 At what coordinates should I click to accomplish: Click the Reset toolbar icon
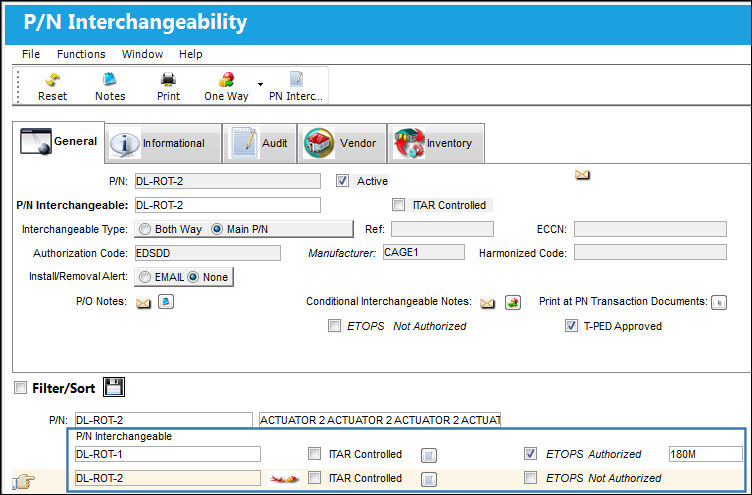(x=52, y=79)
